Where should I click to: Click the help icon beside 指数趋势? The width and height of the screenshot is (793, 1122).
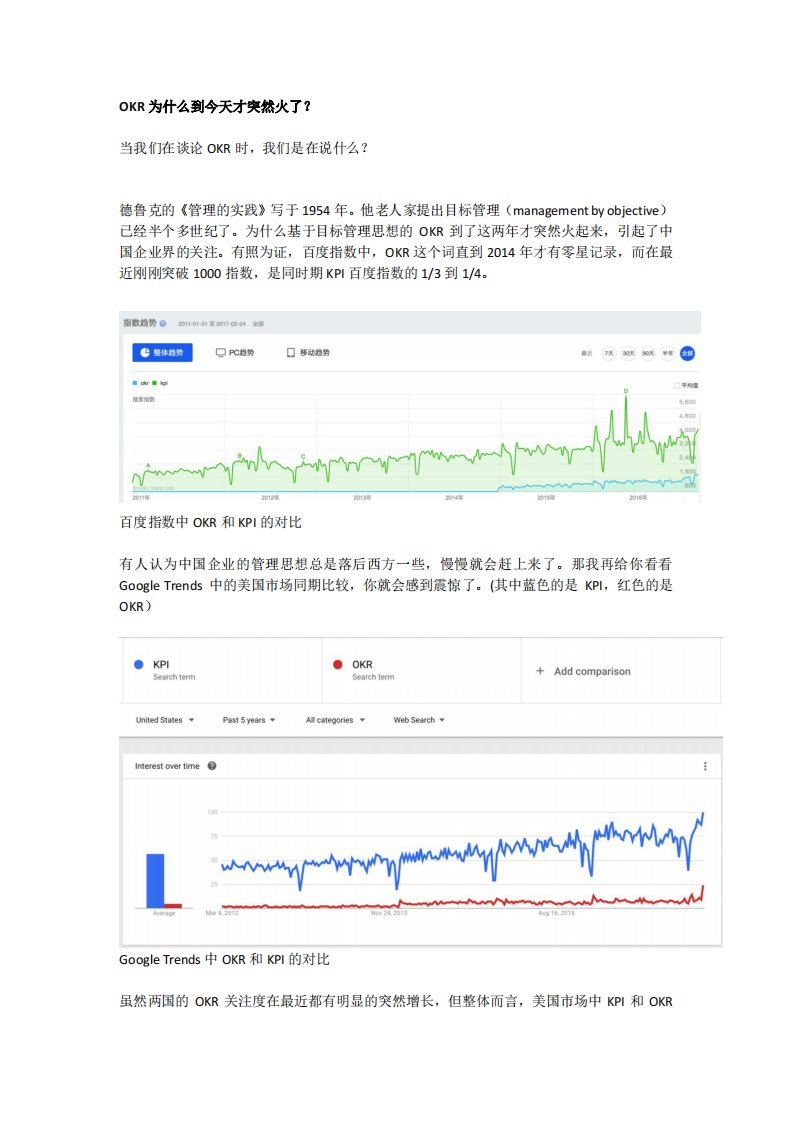click(163, 324)
